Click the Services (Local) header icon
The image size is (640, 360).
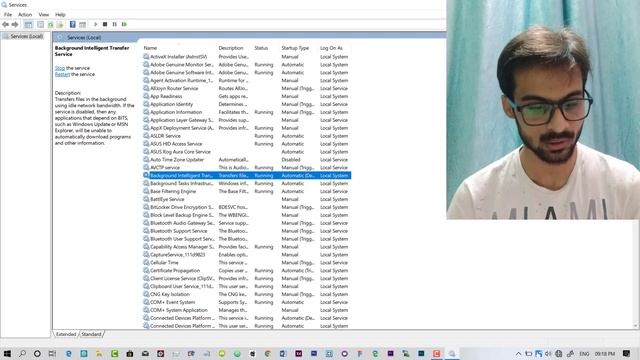(60, 37)
